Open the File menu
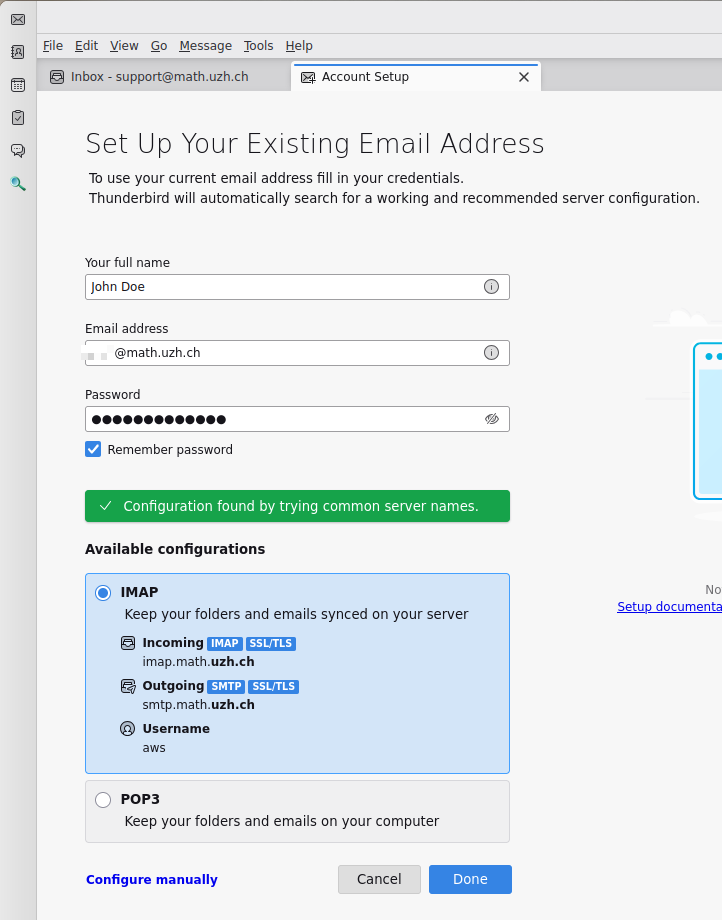Screen dimensions: 722x920 (x=53, y=46)
